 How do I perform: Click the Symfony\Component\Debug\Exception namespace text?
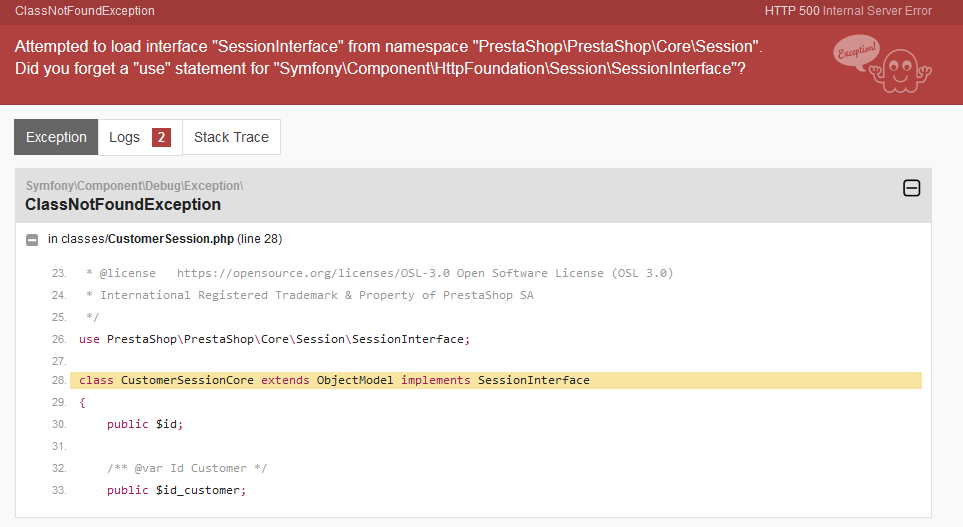(134, 186)
